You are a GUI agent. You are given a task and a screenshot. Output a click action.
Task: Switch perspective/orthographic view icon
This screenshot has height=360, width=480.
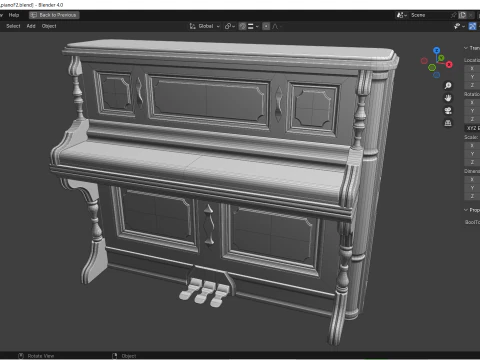pyautogui.click(x=448, y=123)
